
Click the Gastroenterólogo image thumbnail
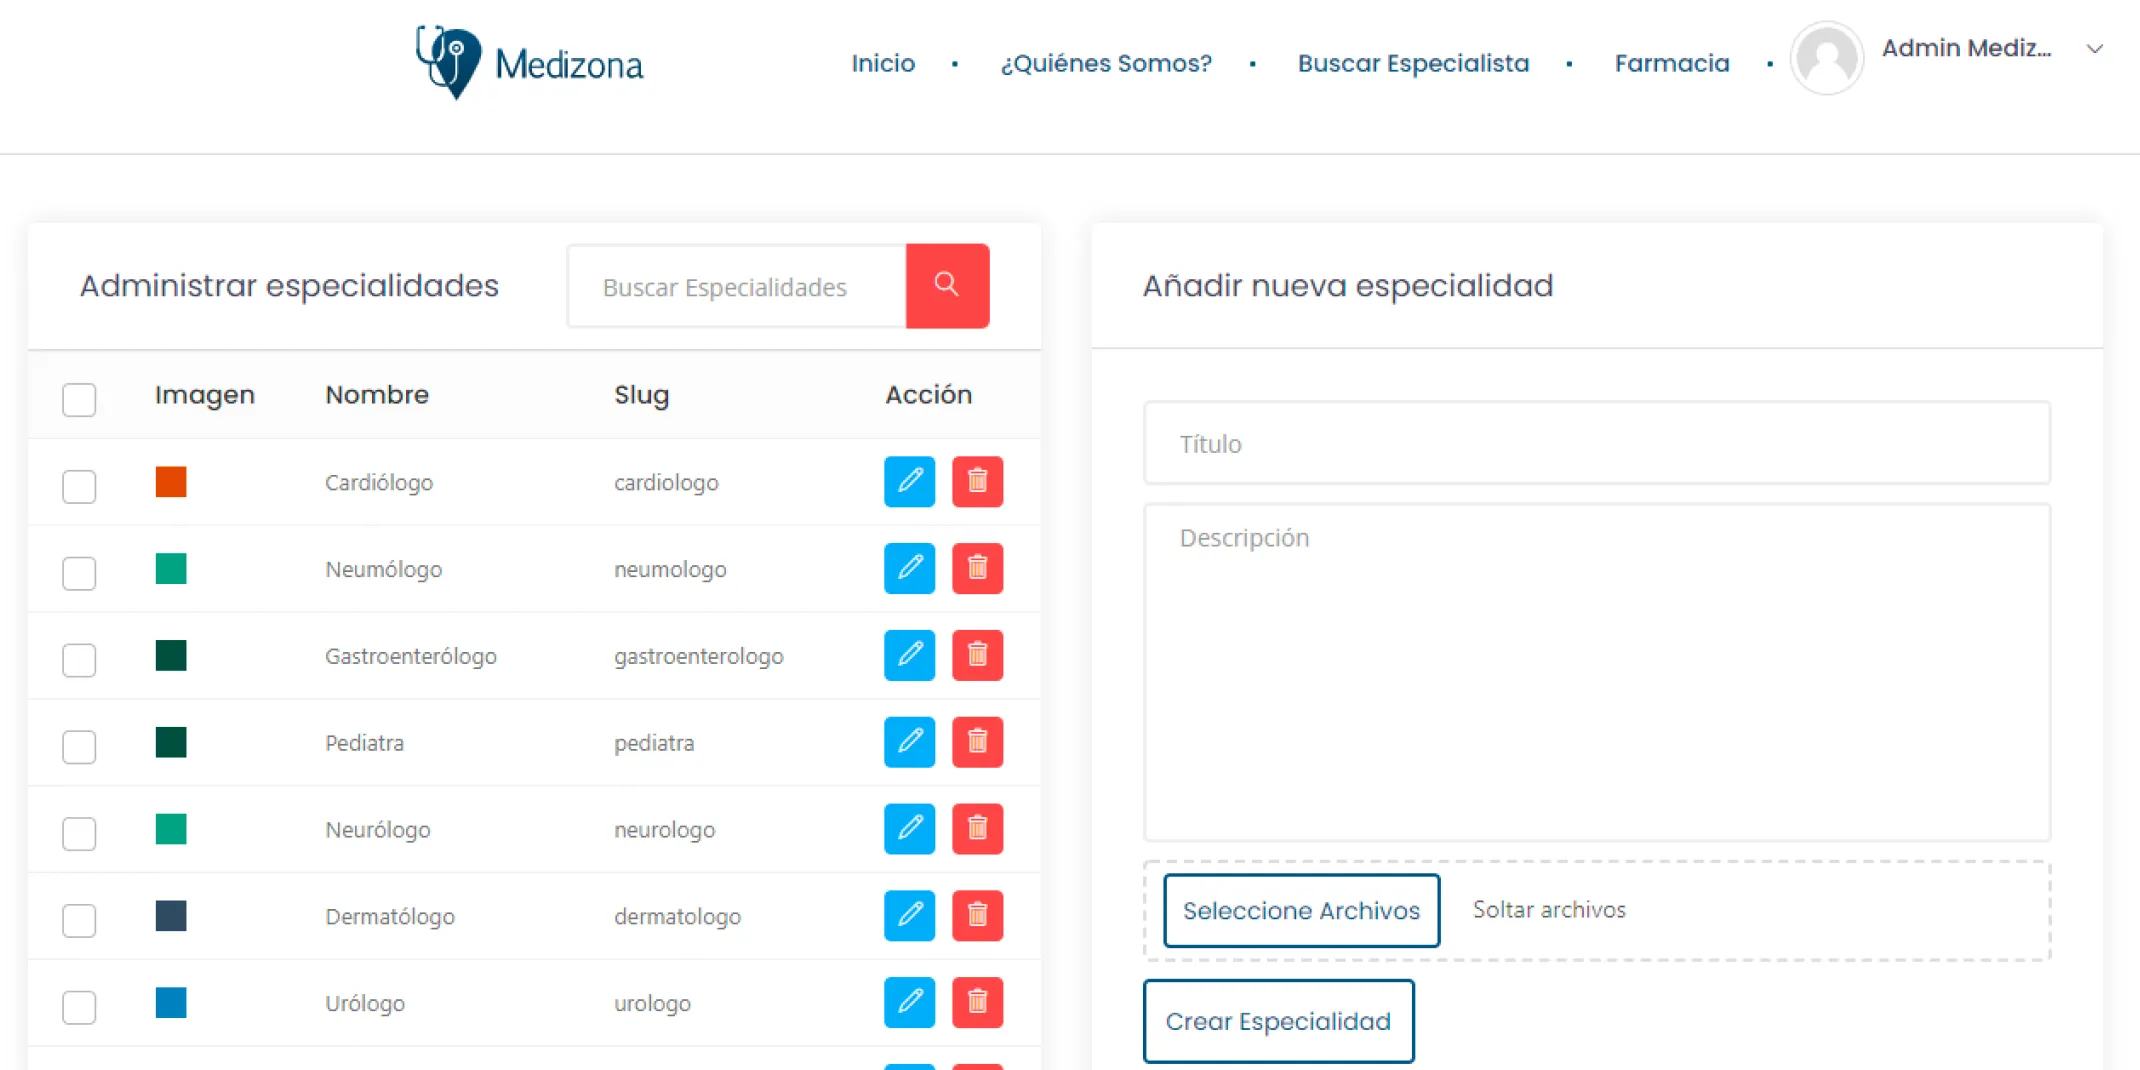[171, 656]
